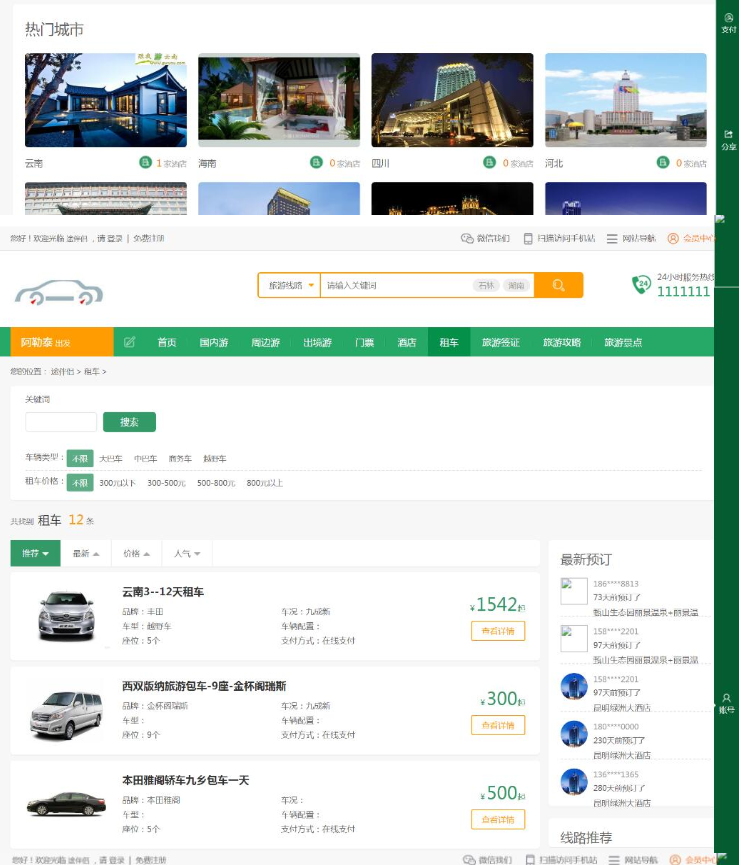741x865 pixels.
Task: Sort results by 推荐
Action: click(x=35, y=553)
